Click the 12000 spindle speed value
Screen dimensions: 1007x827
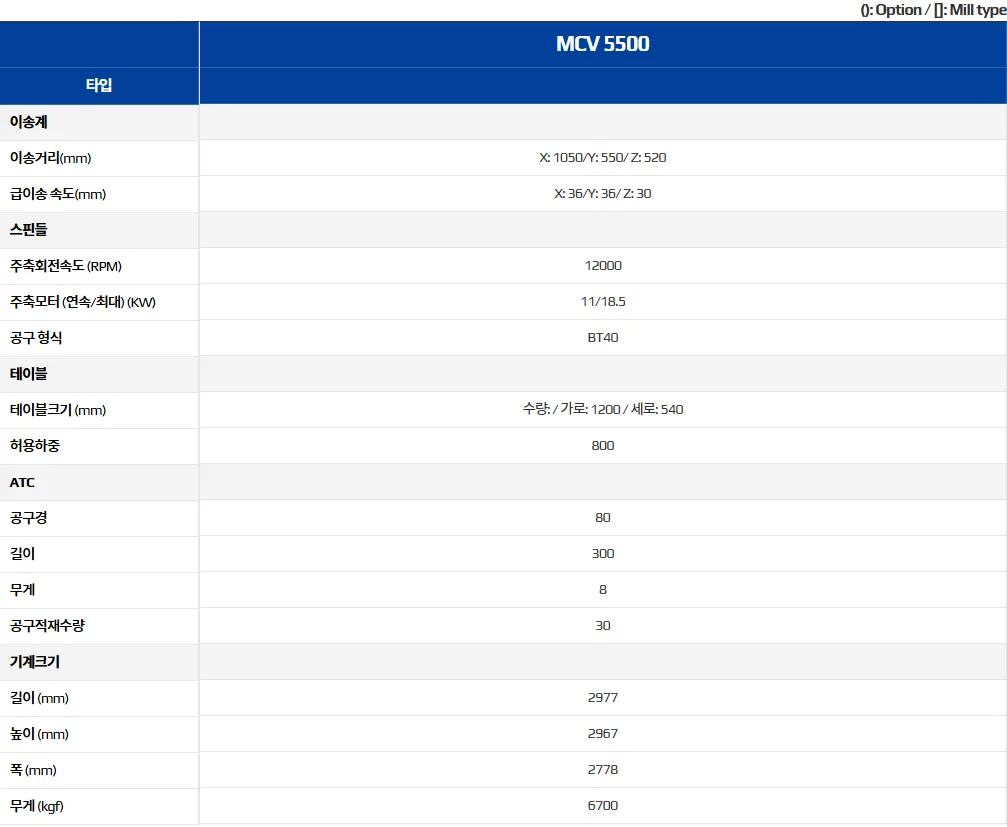[602, 265]
